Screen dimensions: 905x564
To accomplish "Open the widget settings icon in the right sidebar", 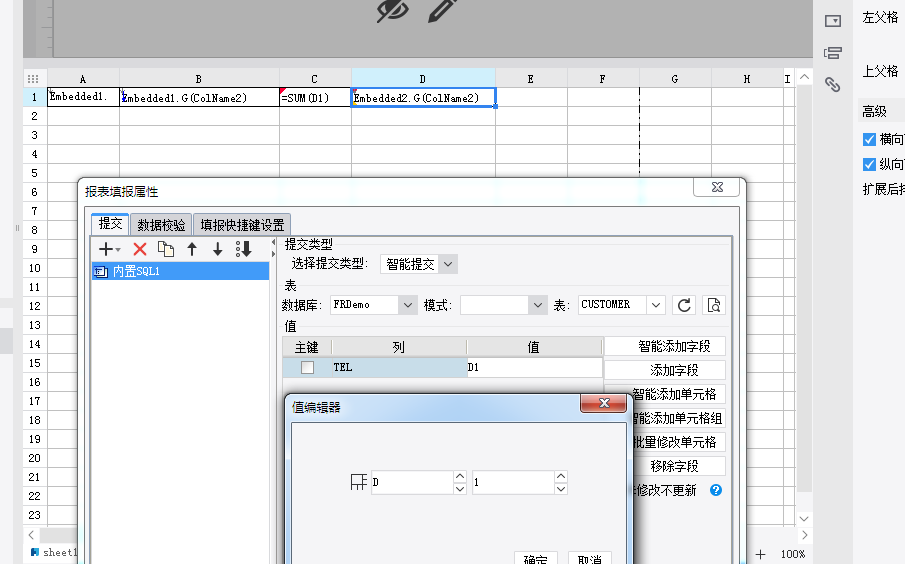I will click(832, 53).
